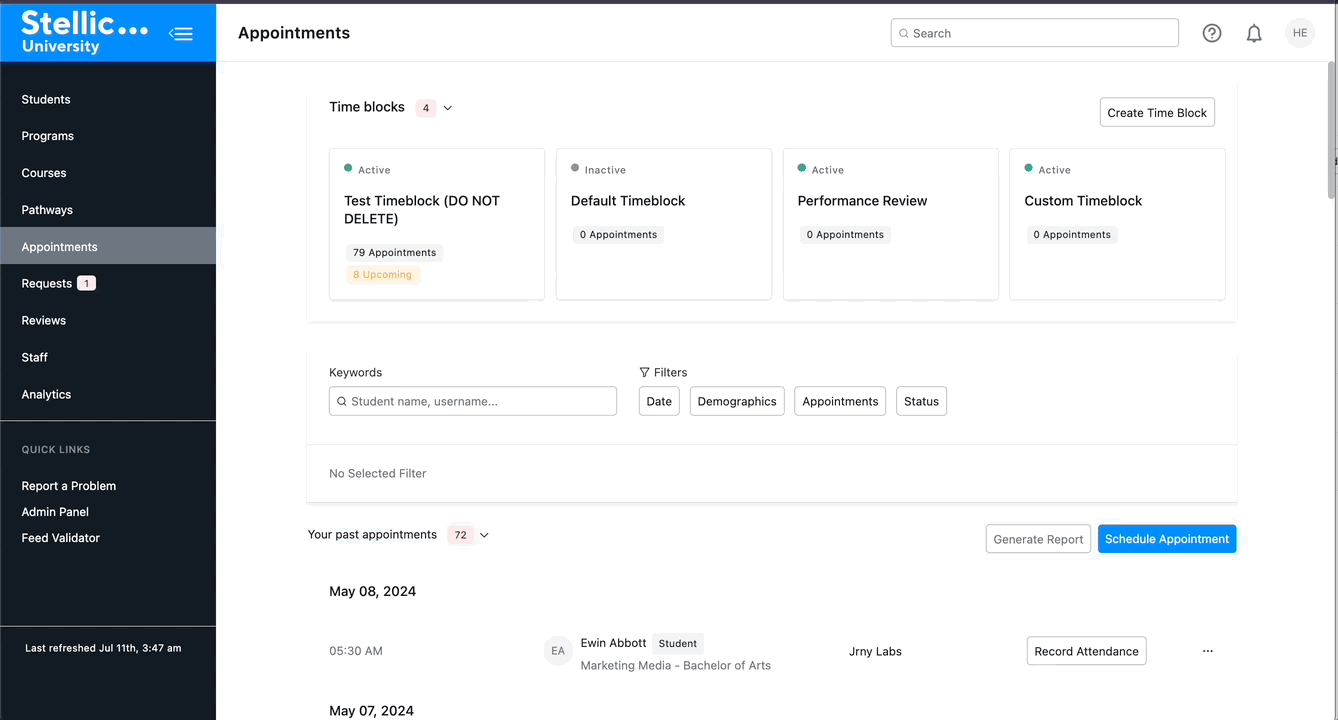
Task: Select Appointments in the sidebar
Action: pyautogui.click(x=108, y=246)
